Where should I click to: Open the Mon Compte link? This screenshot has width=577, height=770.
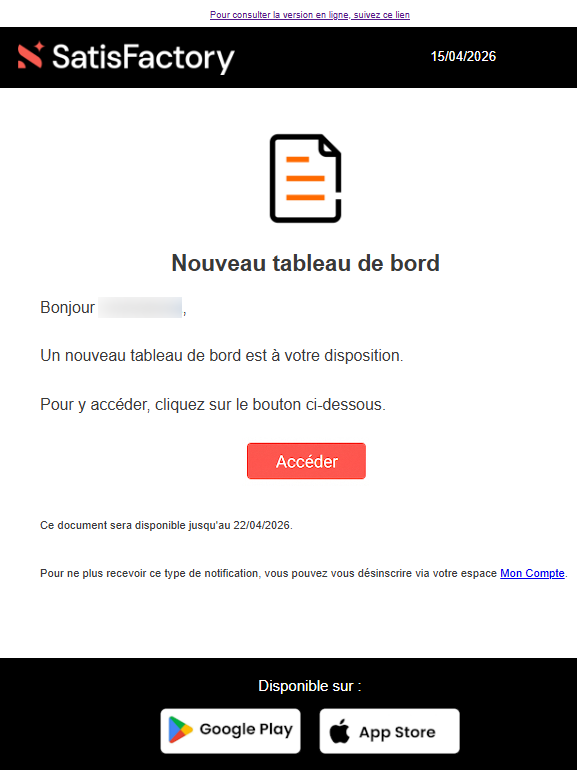(532, 573)
